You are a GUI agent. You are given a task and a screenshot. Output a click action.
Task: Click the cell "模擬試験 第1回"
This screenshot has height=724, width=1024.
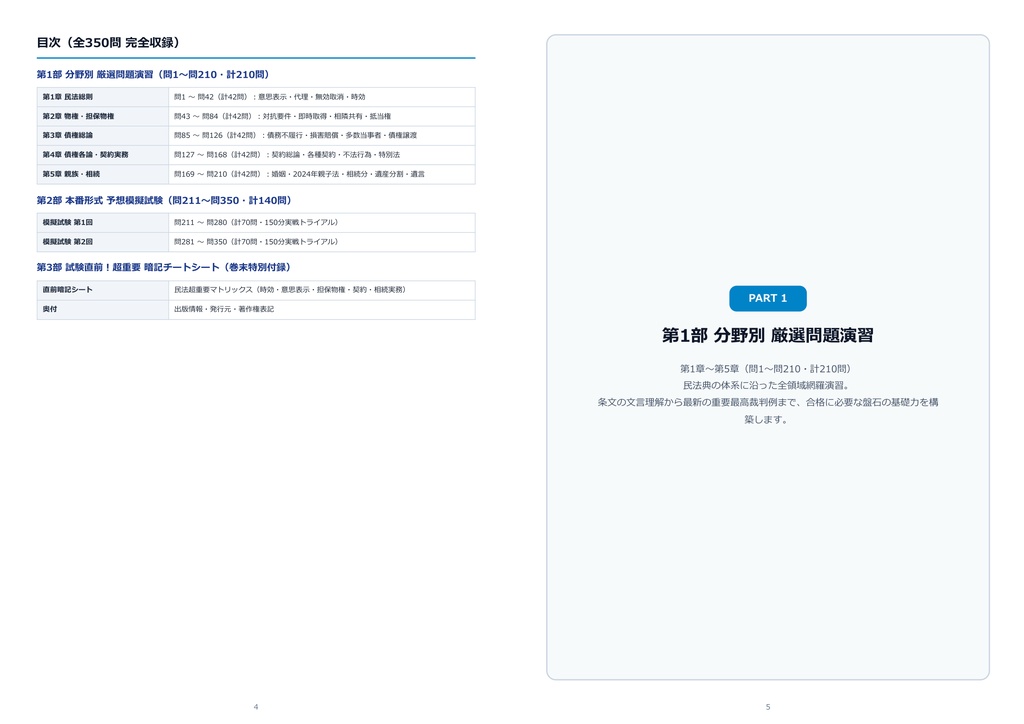[103, 223]
